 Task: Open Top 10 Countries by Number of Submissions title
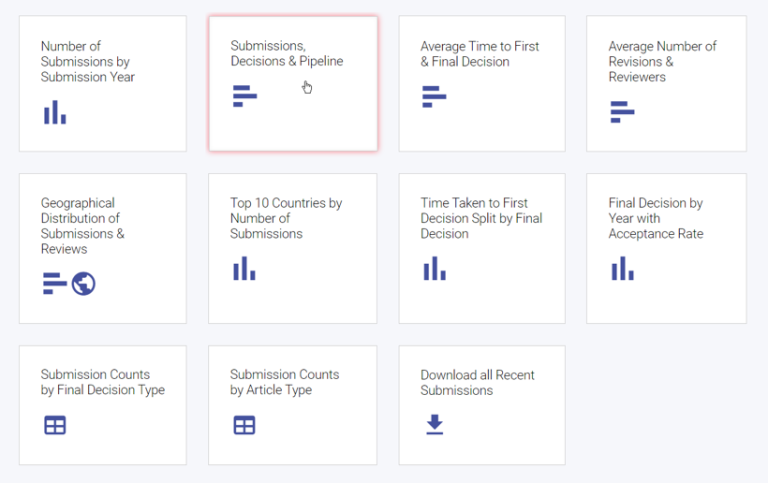[x=286, y=218]
